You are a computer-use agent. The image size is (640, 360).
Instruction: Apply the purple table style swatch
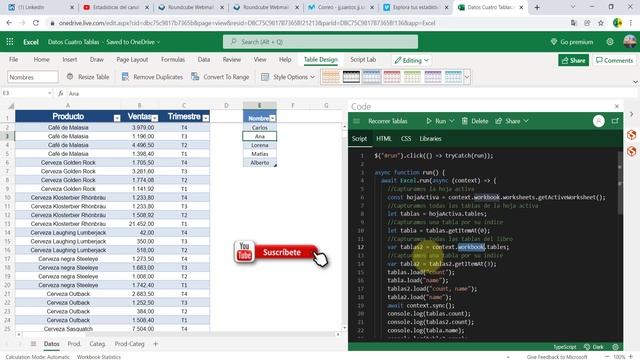433,76
